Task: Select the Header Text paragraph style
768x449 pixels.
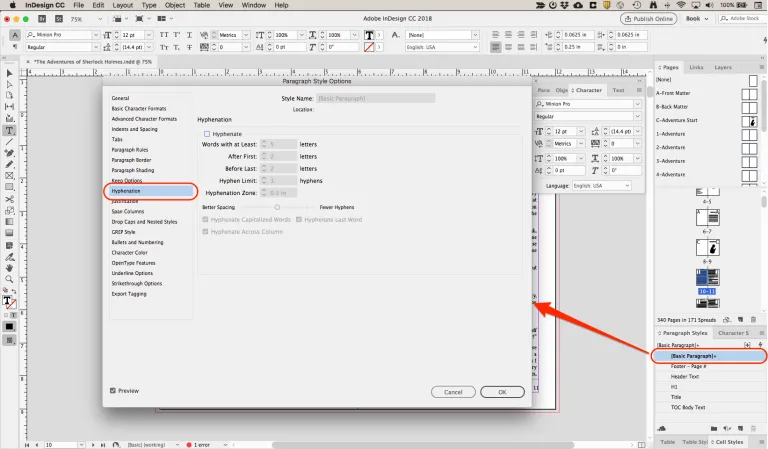Action: tap(684, 377)
